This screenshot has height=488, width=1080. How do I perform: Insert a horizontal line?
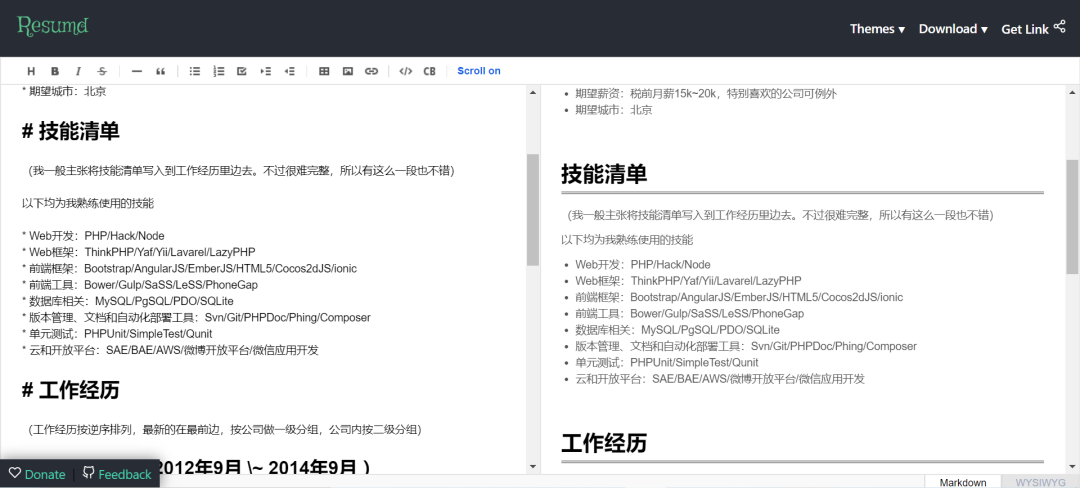click(x=136, y=71)
